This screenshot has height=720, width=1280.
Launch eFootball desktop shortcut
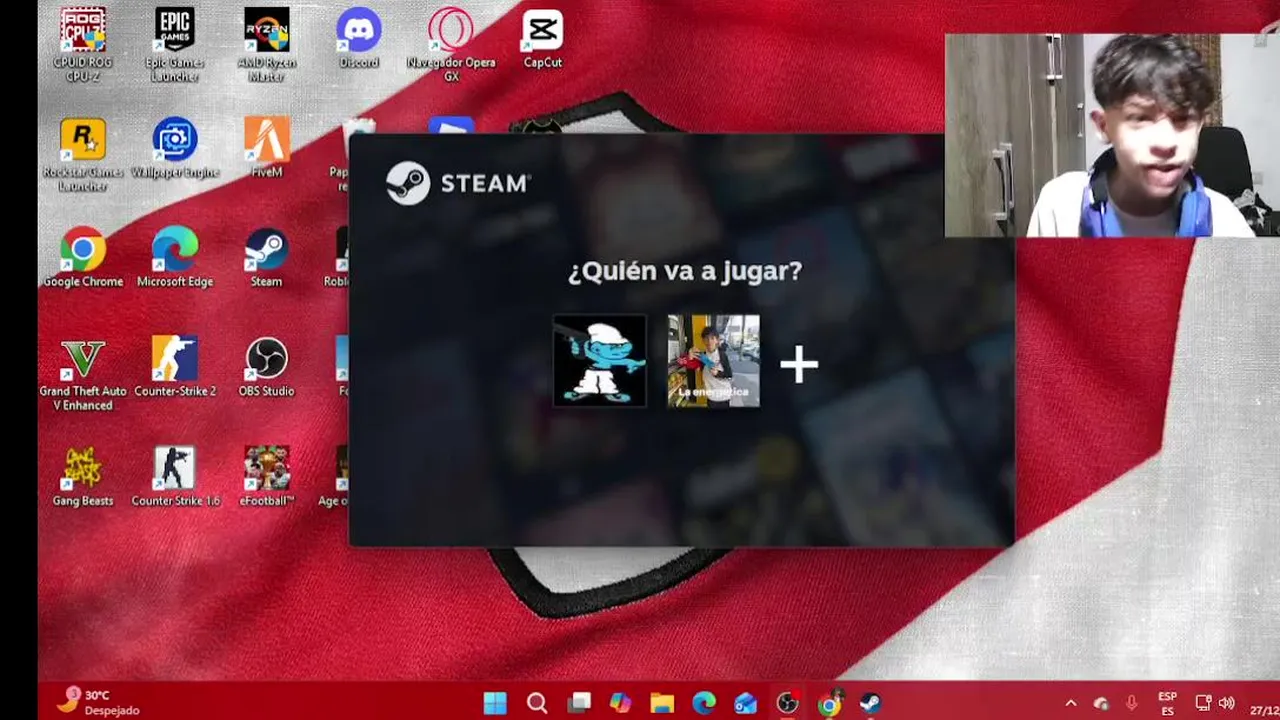(266, 477)
